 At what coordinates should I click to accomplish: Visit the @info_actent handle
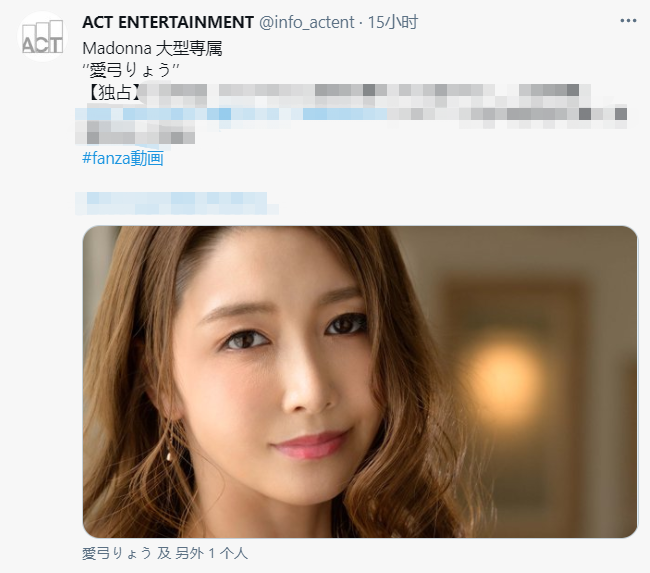(307, 22)
